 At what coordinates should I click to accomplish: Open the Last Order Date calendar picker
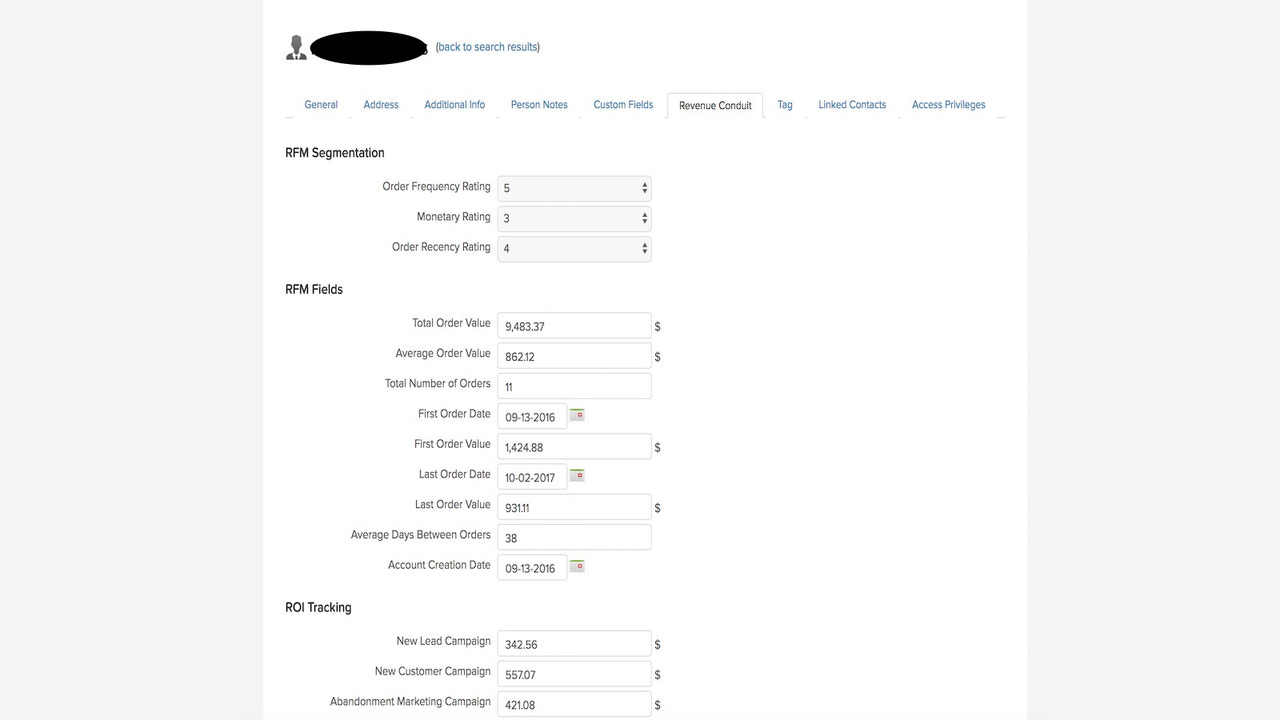pyautogui.click(x=577, y=475)
